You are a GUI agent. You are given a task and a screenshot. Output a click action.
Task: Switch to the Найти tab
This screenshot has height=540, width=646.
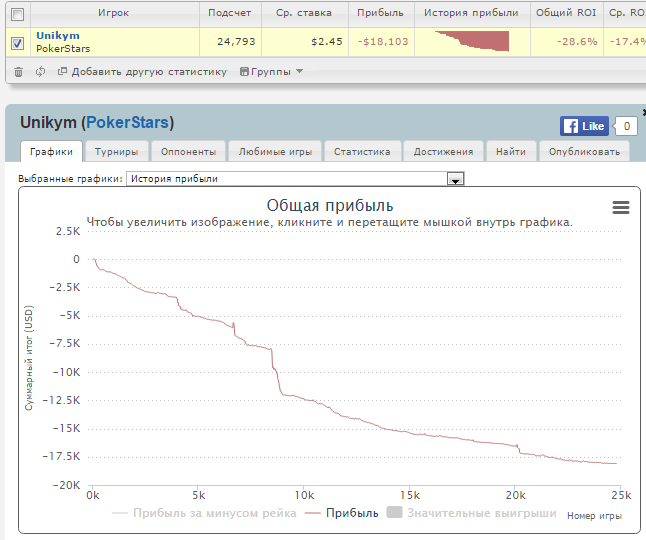point(511,152)
